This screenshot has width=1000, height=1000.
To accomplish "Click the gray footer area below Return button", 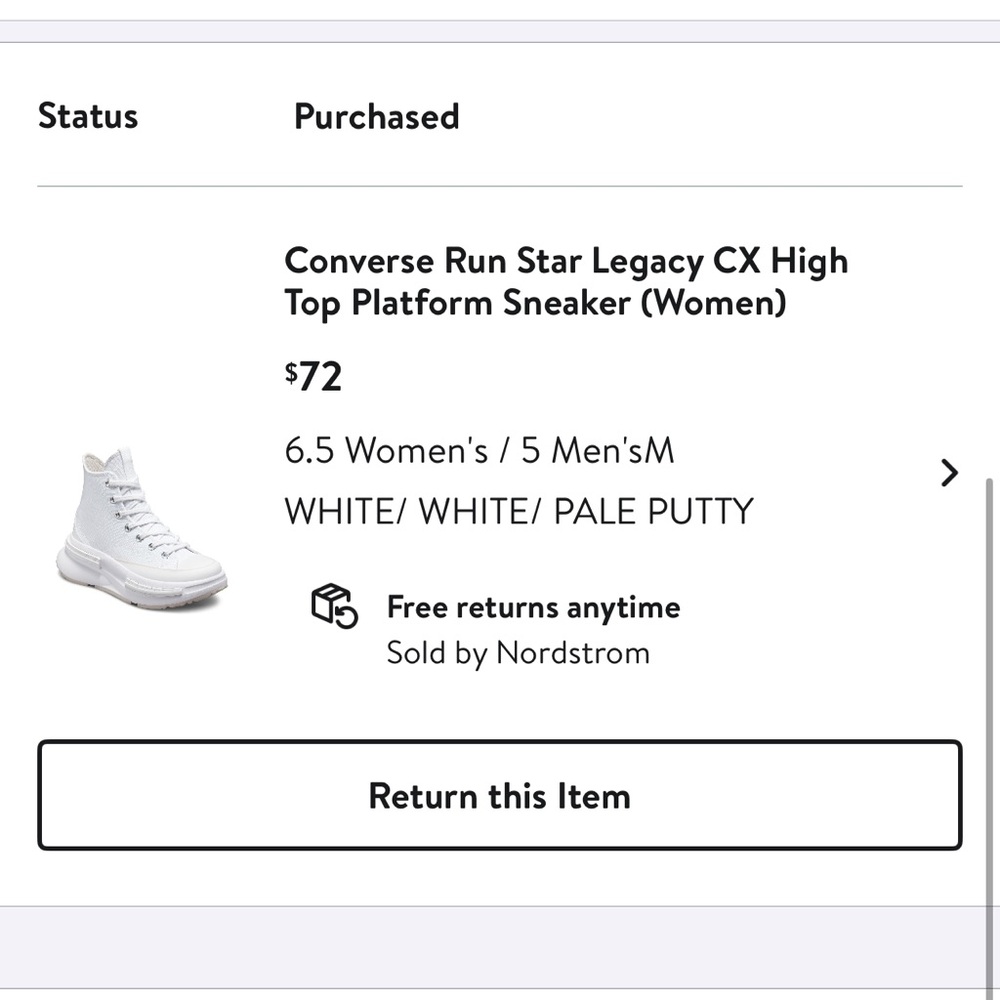I will point(499,946).
